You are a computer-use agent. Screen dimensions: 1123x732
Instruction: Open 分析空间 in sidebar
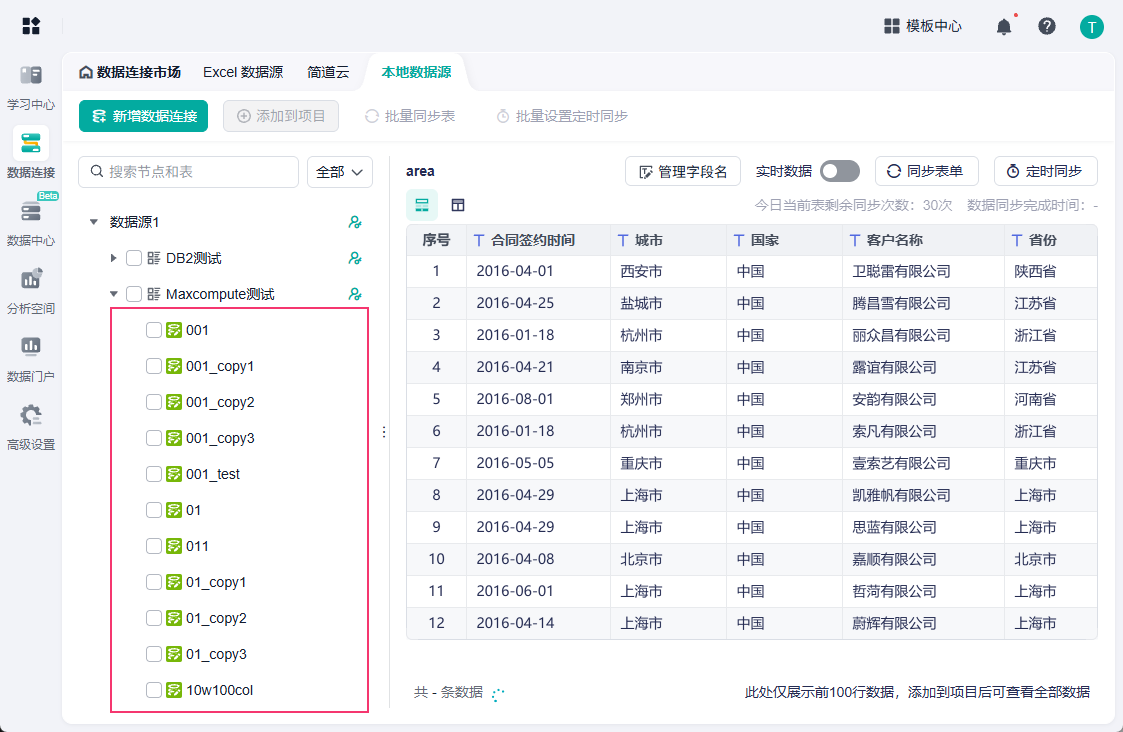point(31,292)
